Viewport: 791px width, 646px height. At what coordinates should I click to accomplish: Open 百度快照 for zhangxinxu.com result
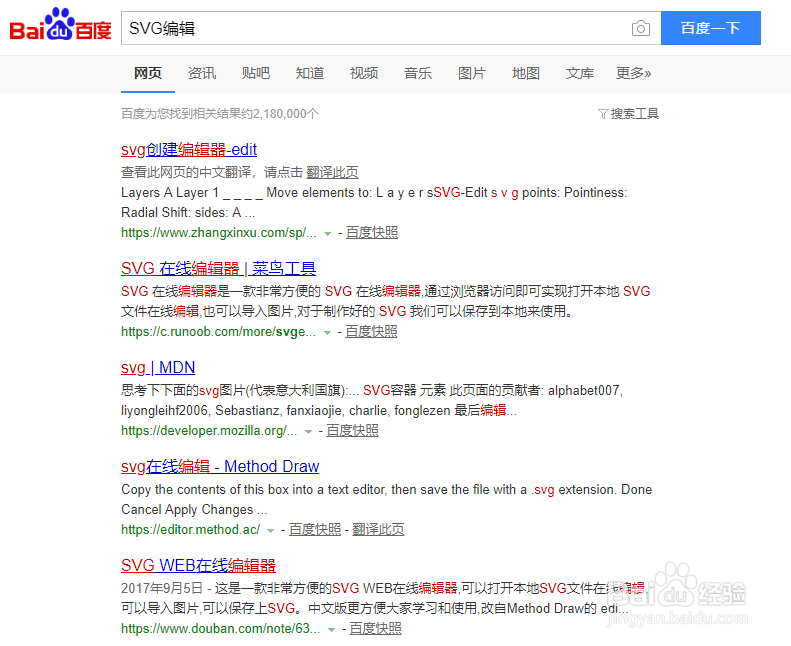tap(372, 232)
